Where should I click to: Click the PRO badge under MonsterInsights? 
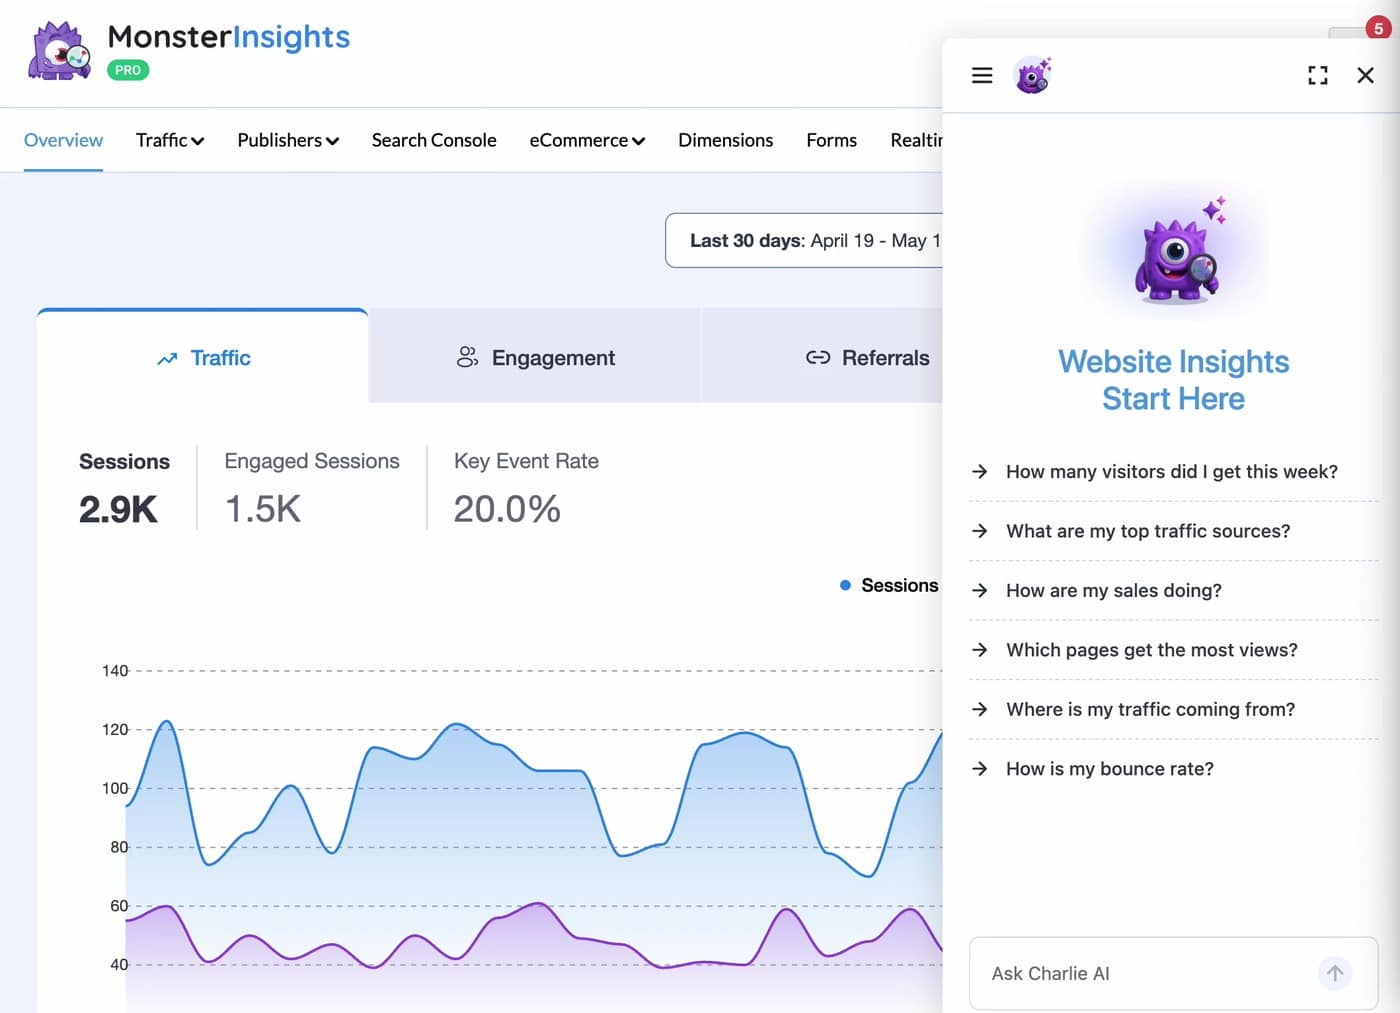coord(128,70)
